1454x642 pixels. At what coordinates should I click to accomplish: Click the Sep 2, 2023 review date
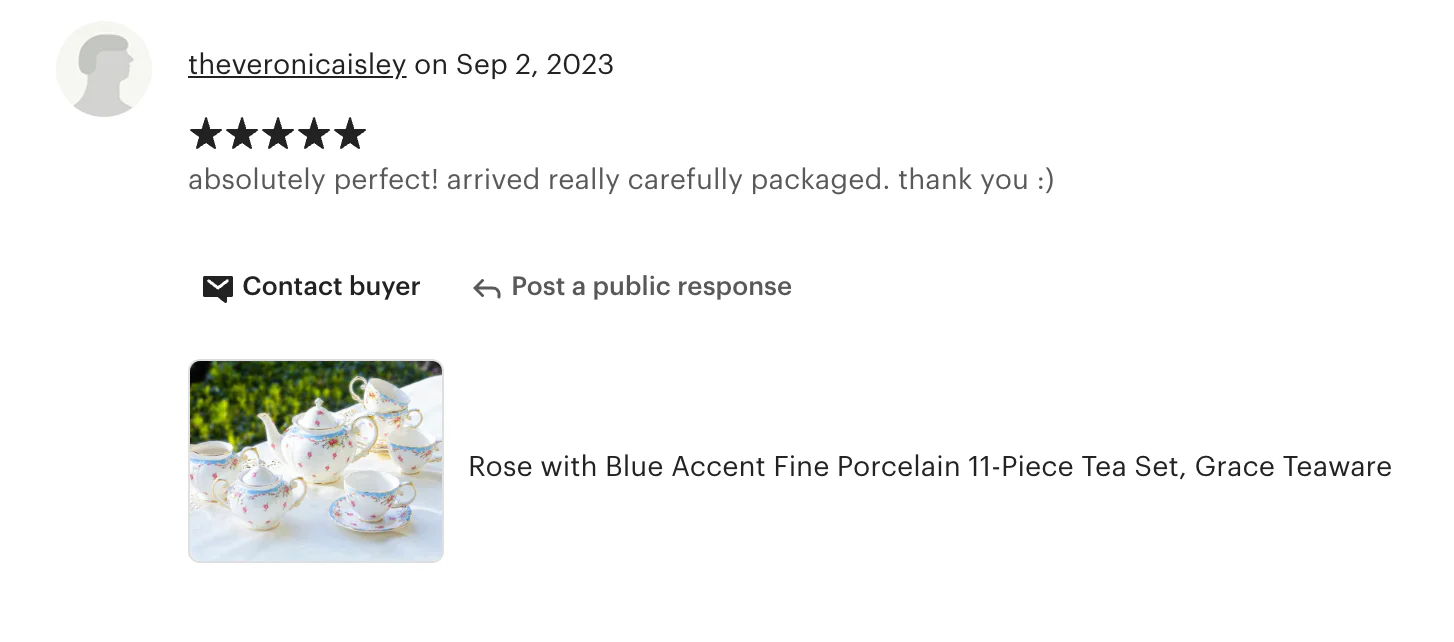535,65
